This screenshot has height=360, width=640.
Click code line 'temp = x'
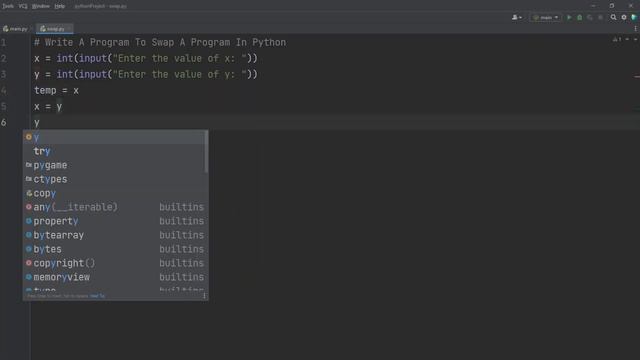coord(56,91)
